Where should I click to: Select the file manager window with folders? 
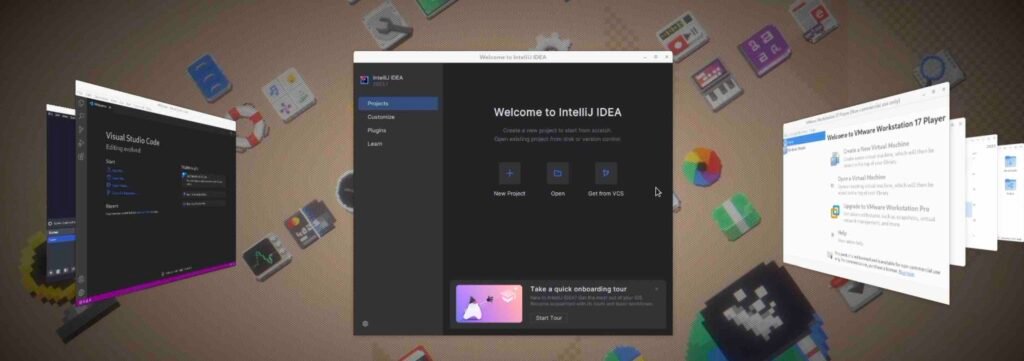1009,196
